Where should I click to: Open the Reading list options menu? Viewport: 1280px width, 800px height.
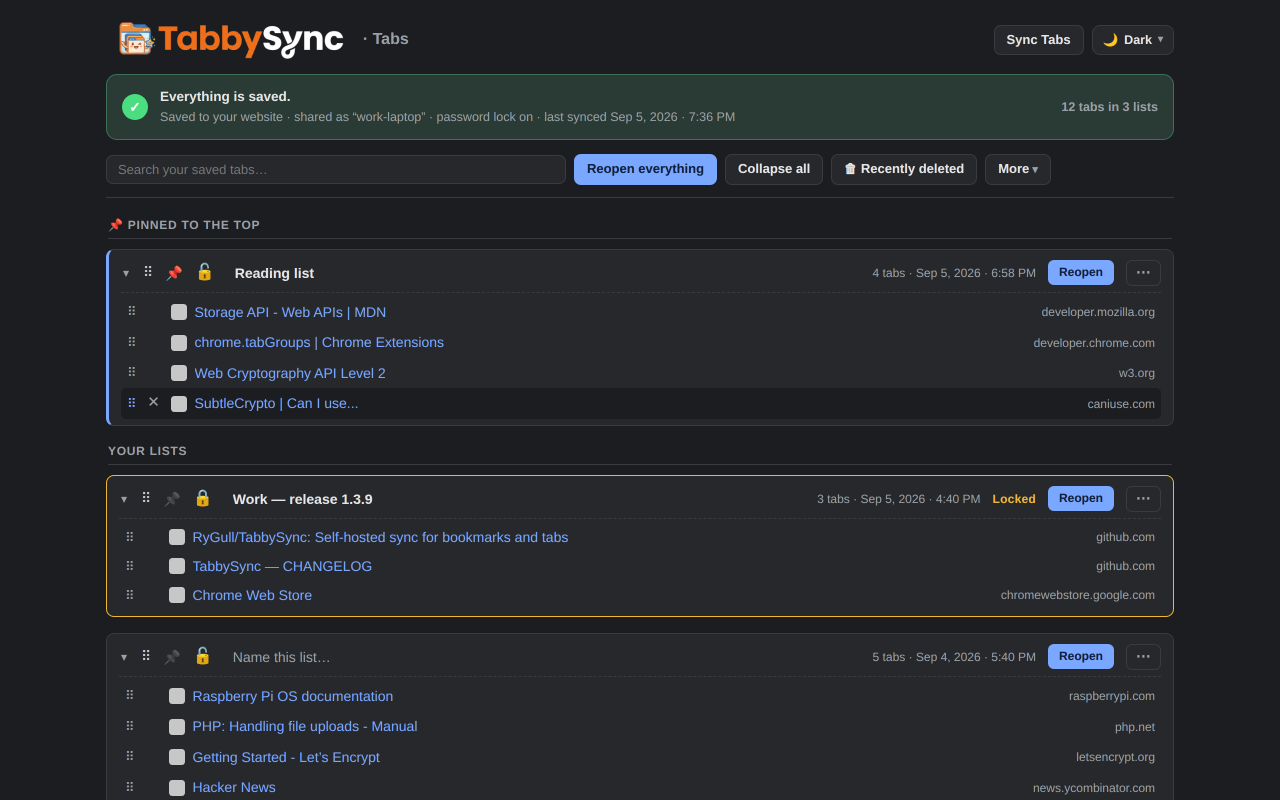click(1143, 273)
